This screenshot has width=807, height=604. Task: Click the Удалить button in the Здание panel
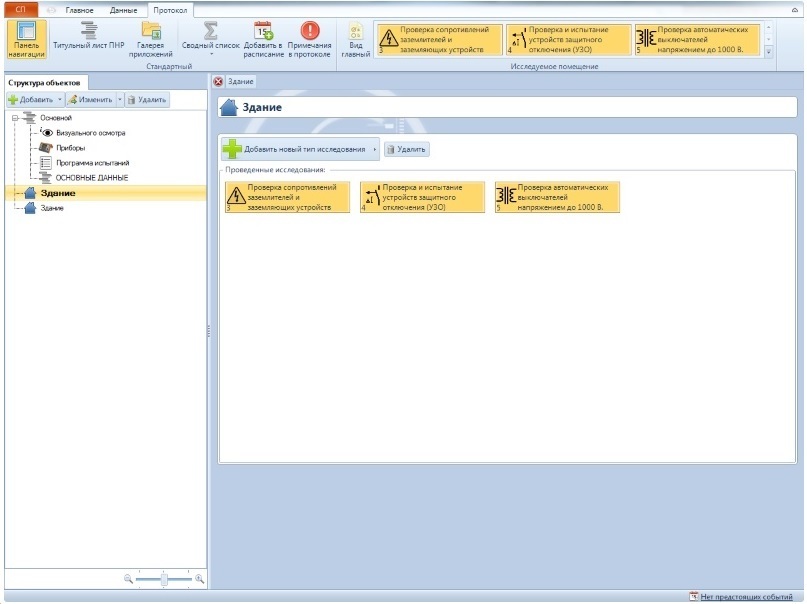406,150
